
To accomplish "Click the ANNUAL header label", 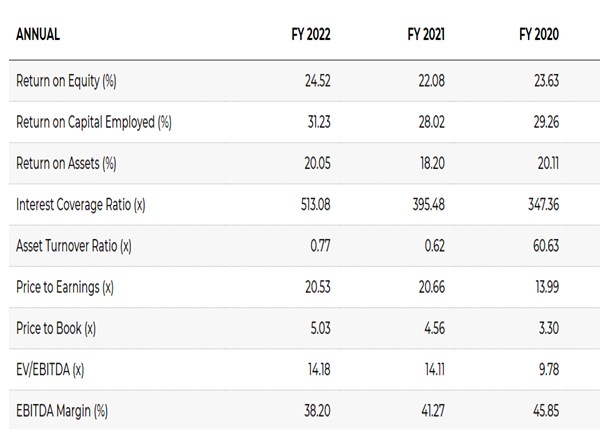I will pos(38,35).
